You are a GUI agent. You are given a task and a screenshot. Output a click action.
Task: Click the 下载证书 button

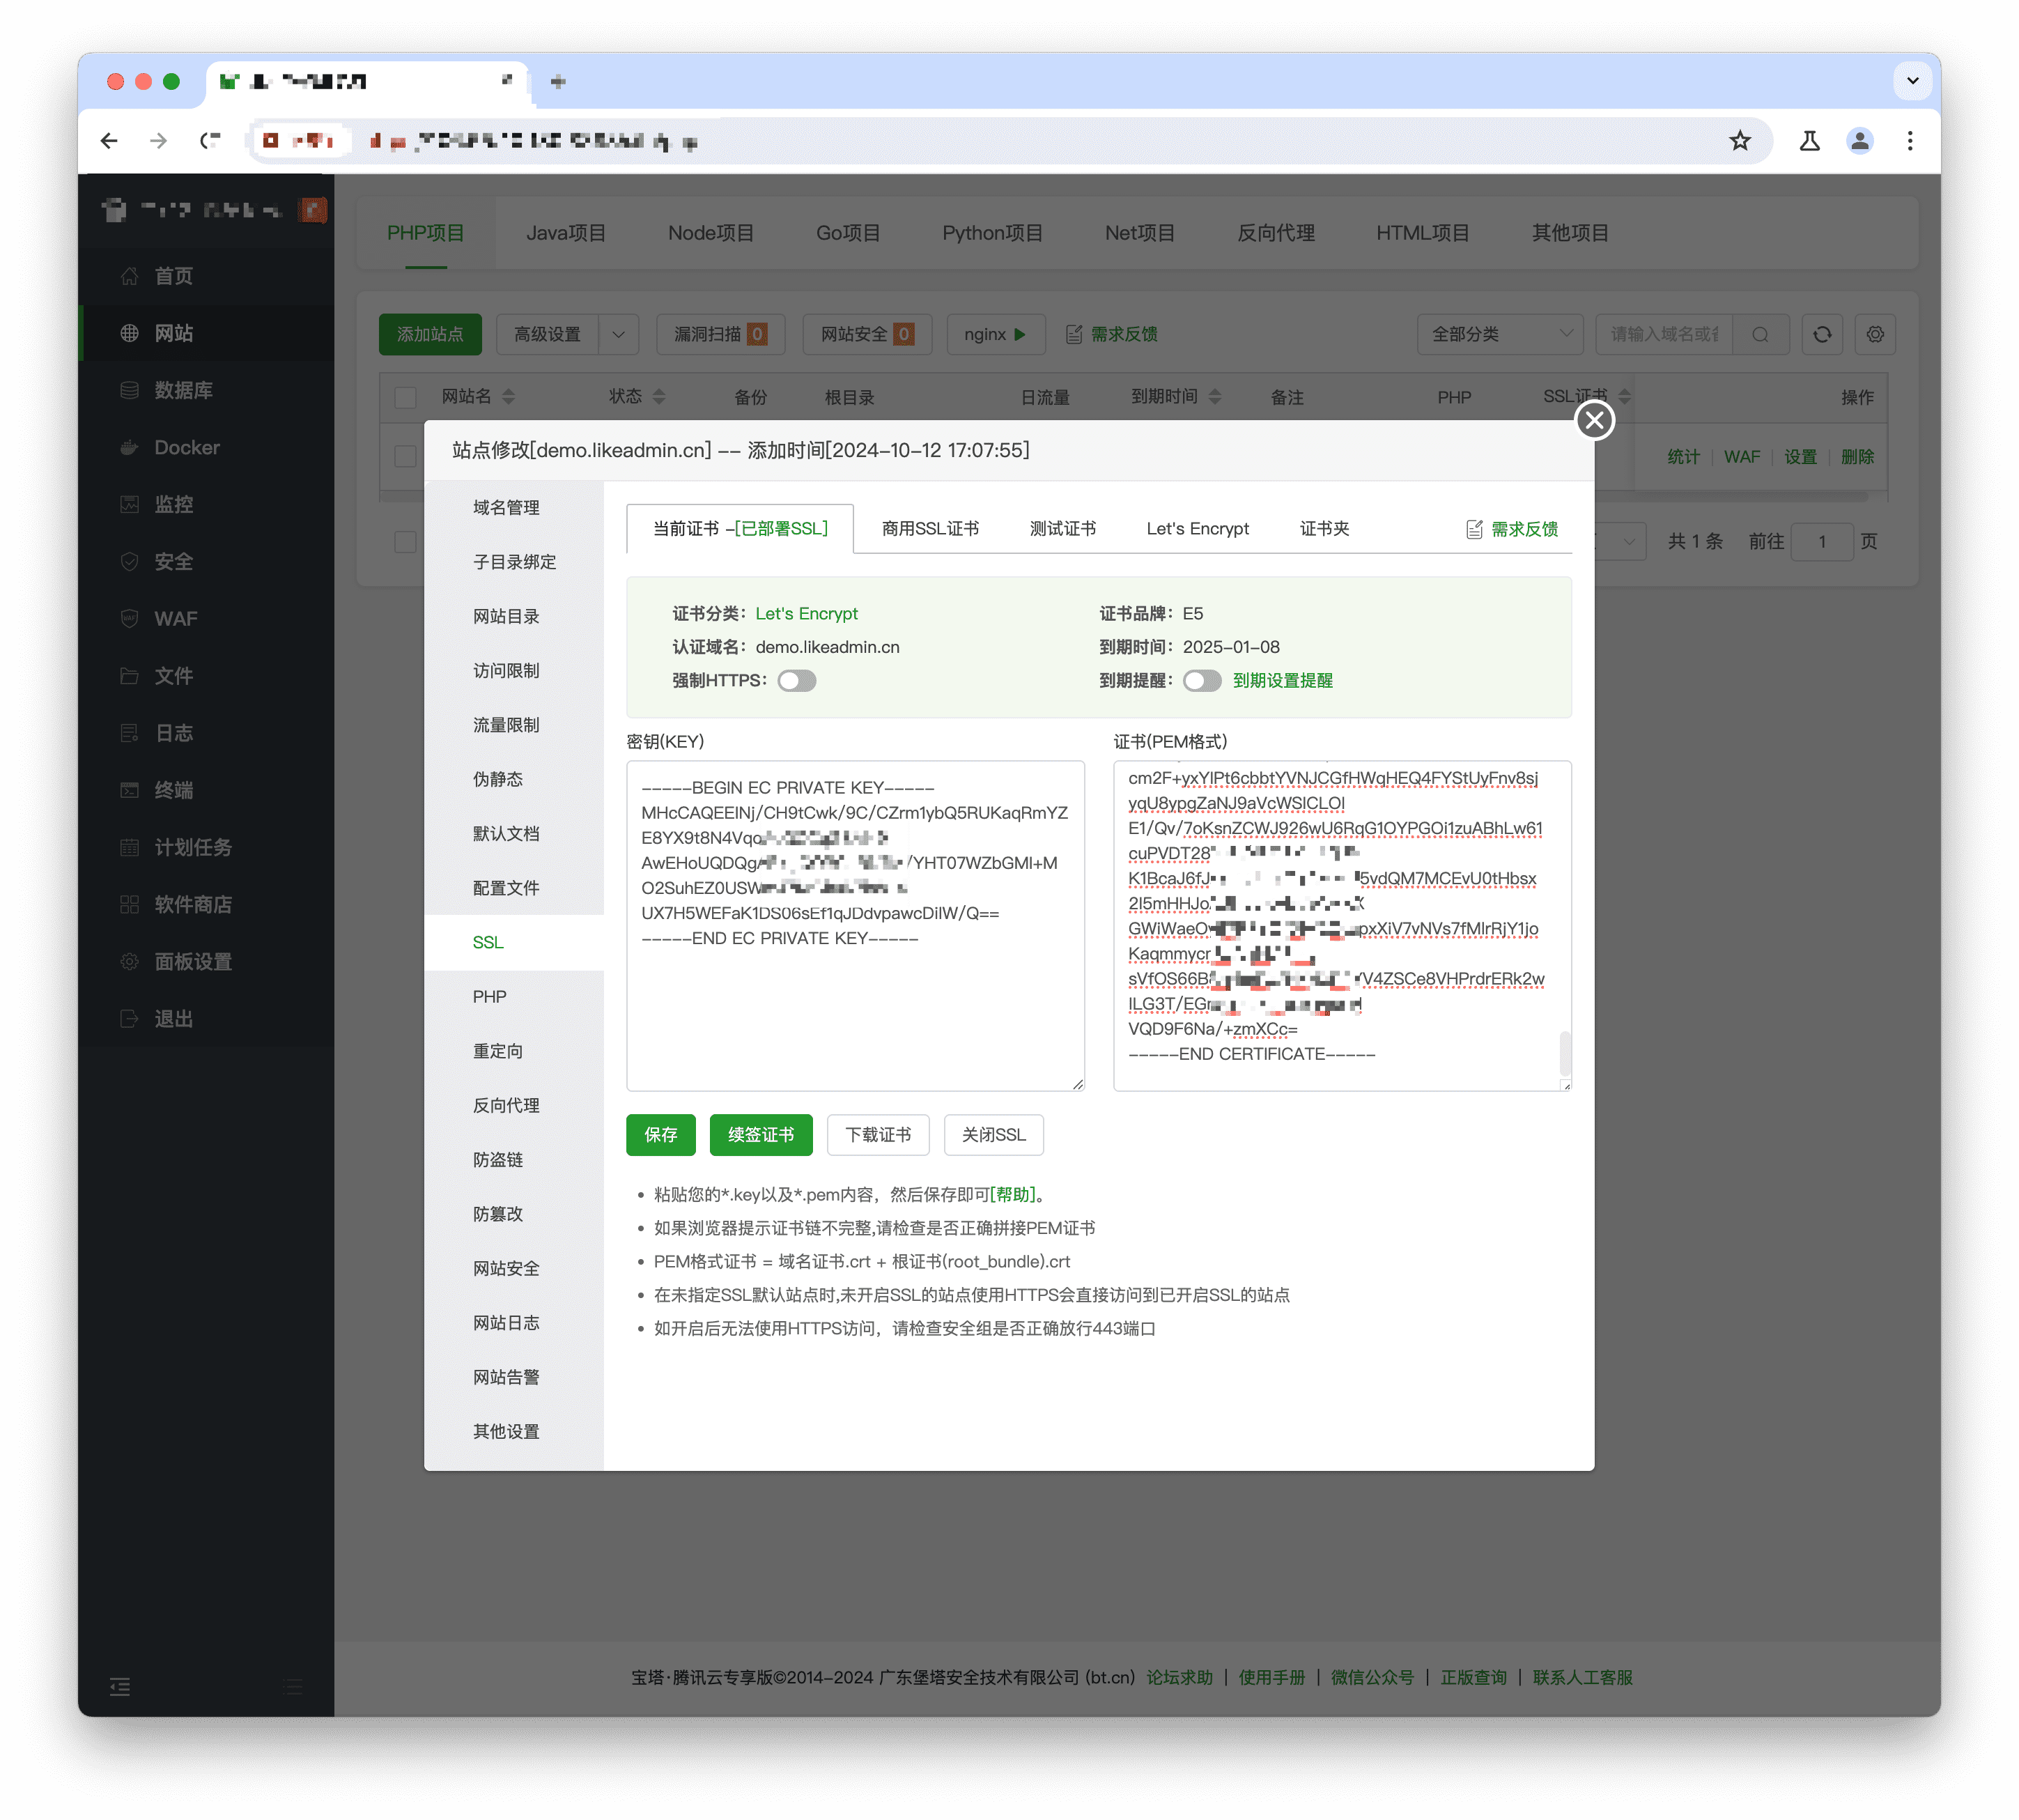click(877, 1134)
